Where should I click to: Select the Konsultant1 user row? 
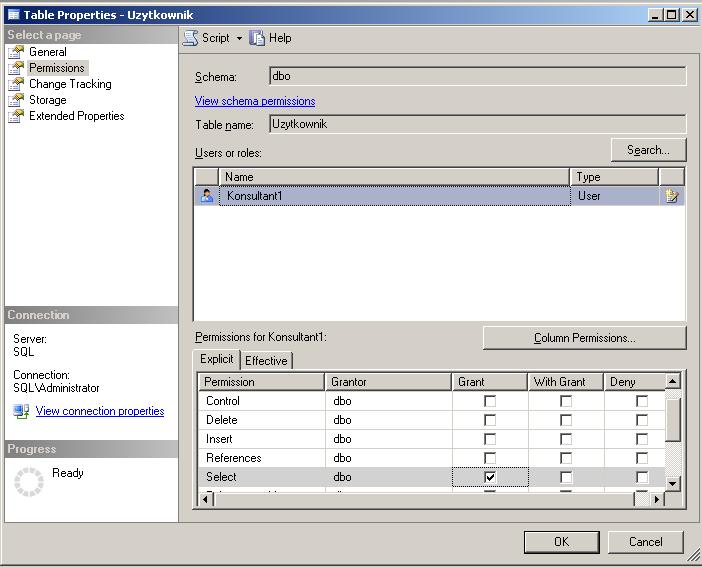point(439,196)
